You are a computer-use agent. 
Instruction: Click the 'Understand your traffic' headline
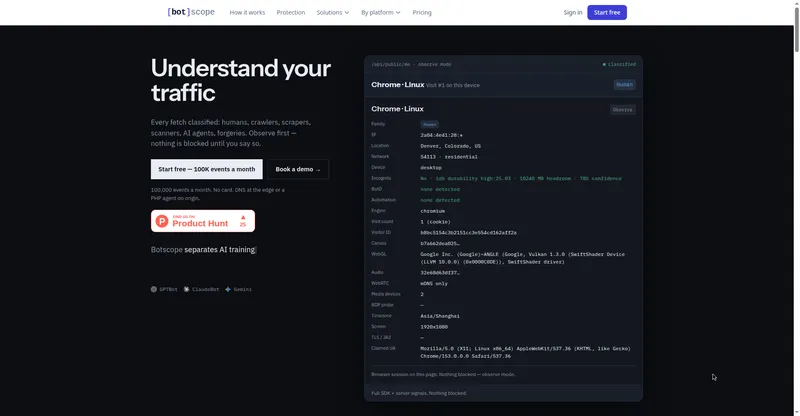point(241,80)
